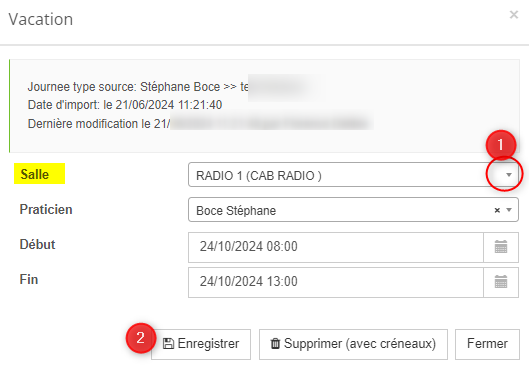Click the Date d'import text line
529x368 pixels.
pos(125,105)
